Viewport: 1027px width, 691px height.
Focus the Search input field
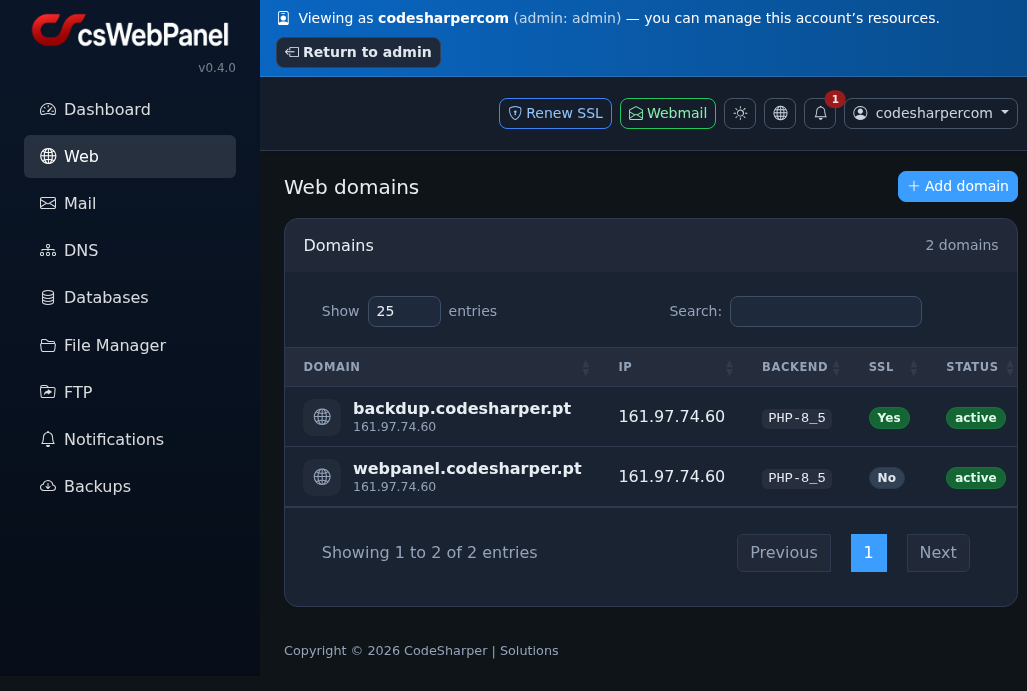(x=826, y=311)
